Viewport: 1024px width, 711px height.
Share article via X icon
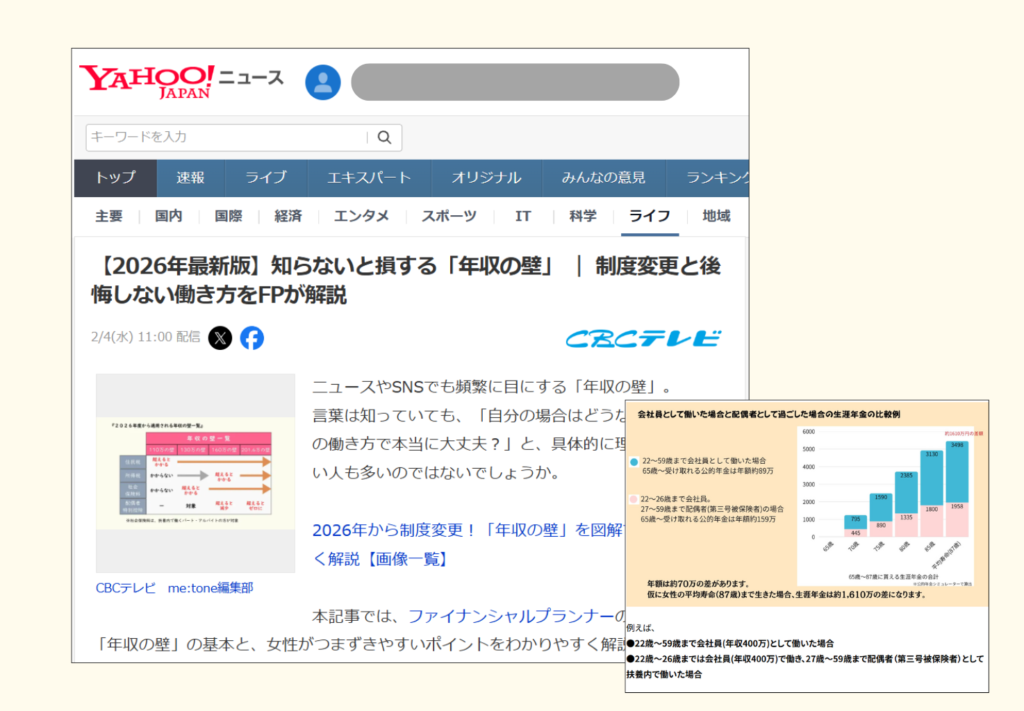tap(220, 338)
